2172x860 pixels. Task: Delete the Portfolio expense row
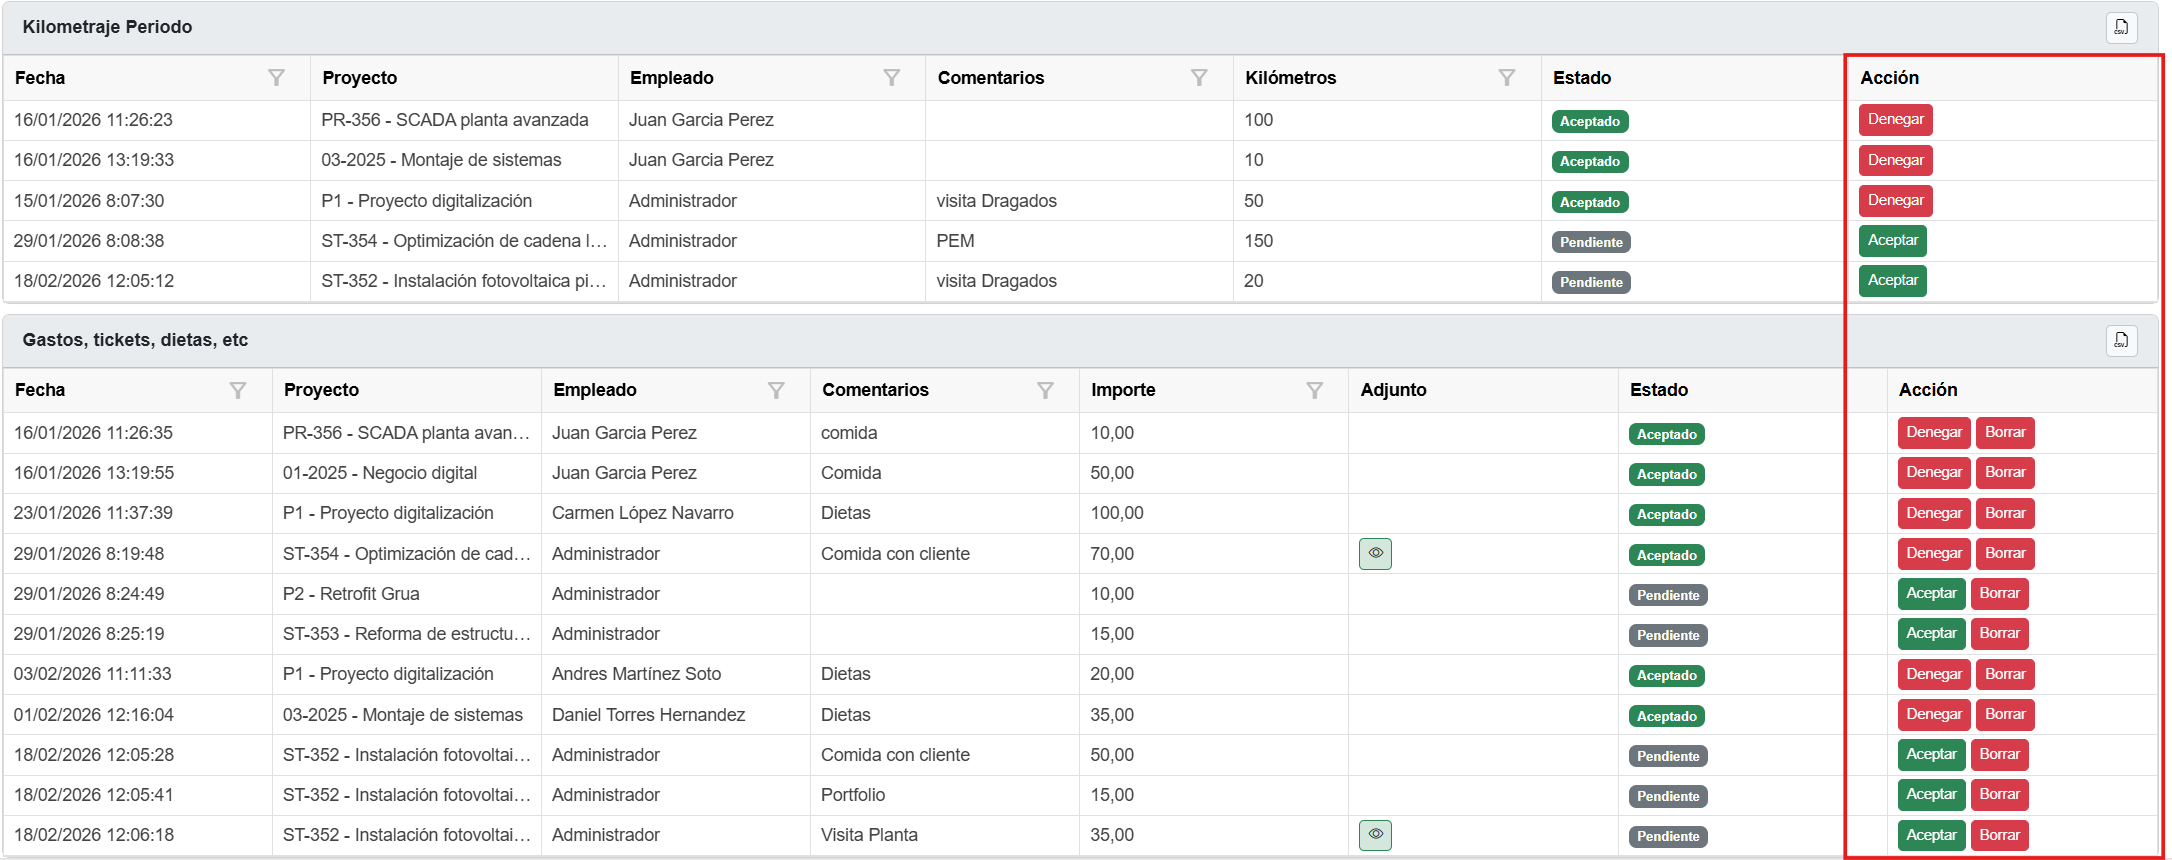(x=1999, y=795)
